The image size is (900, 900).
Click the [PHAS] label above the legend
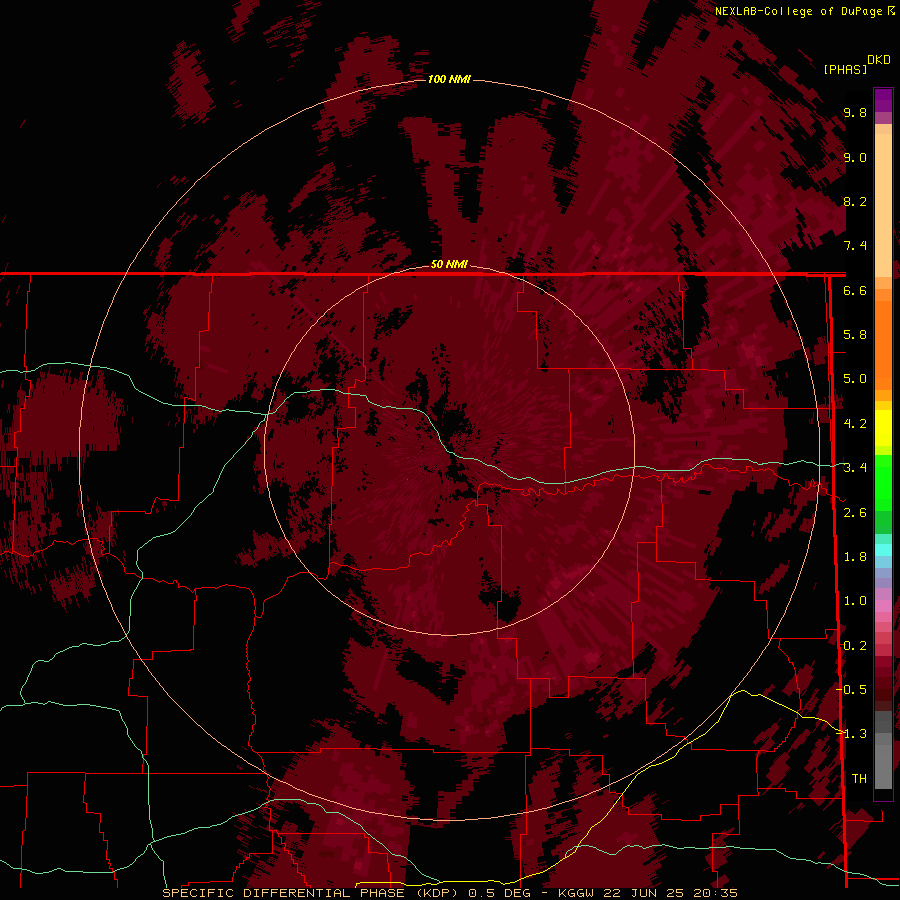tap(845, 69)
